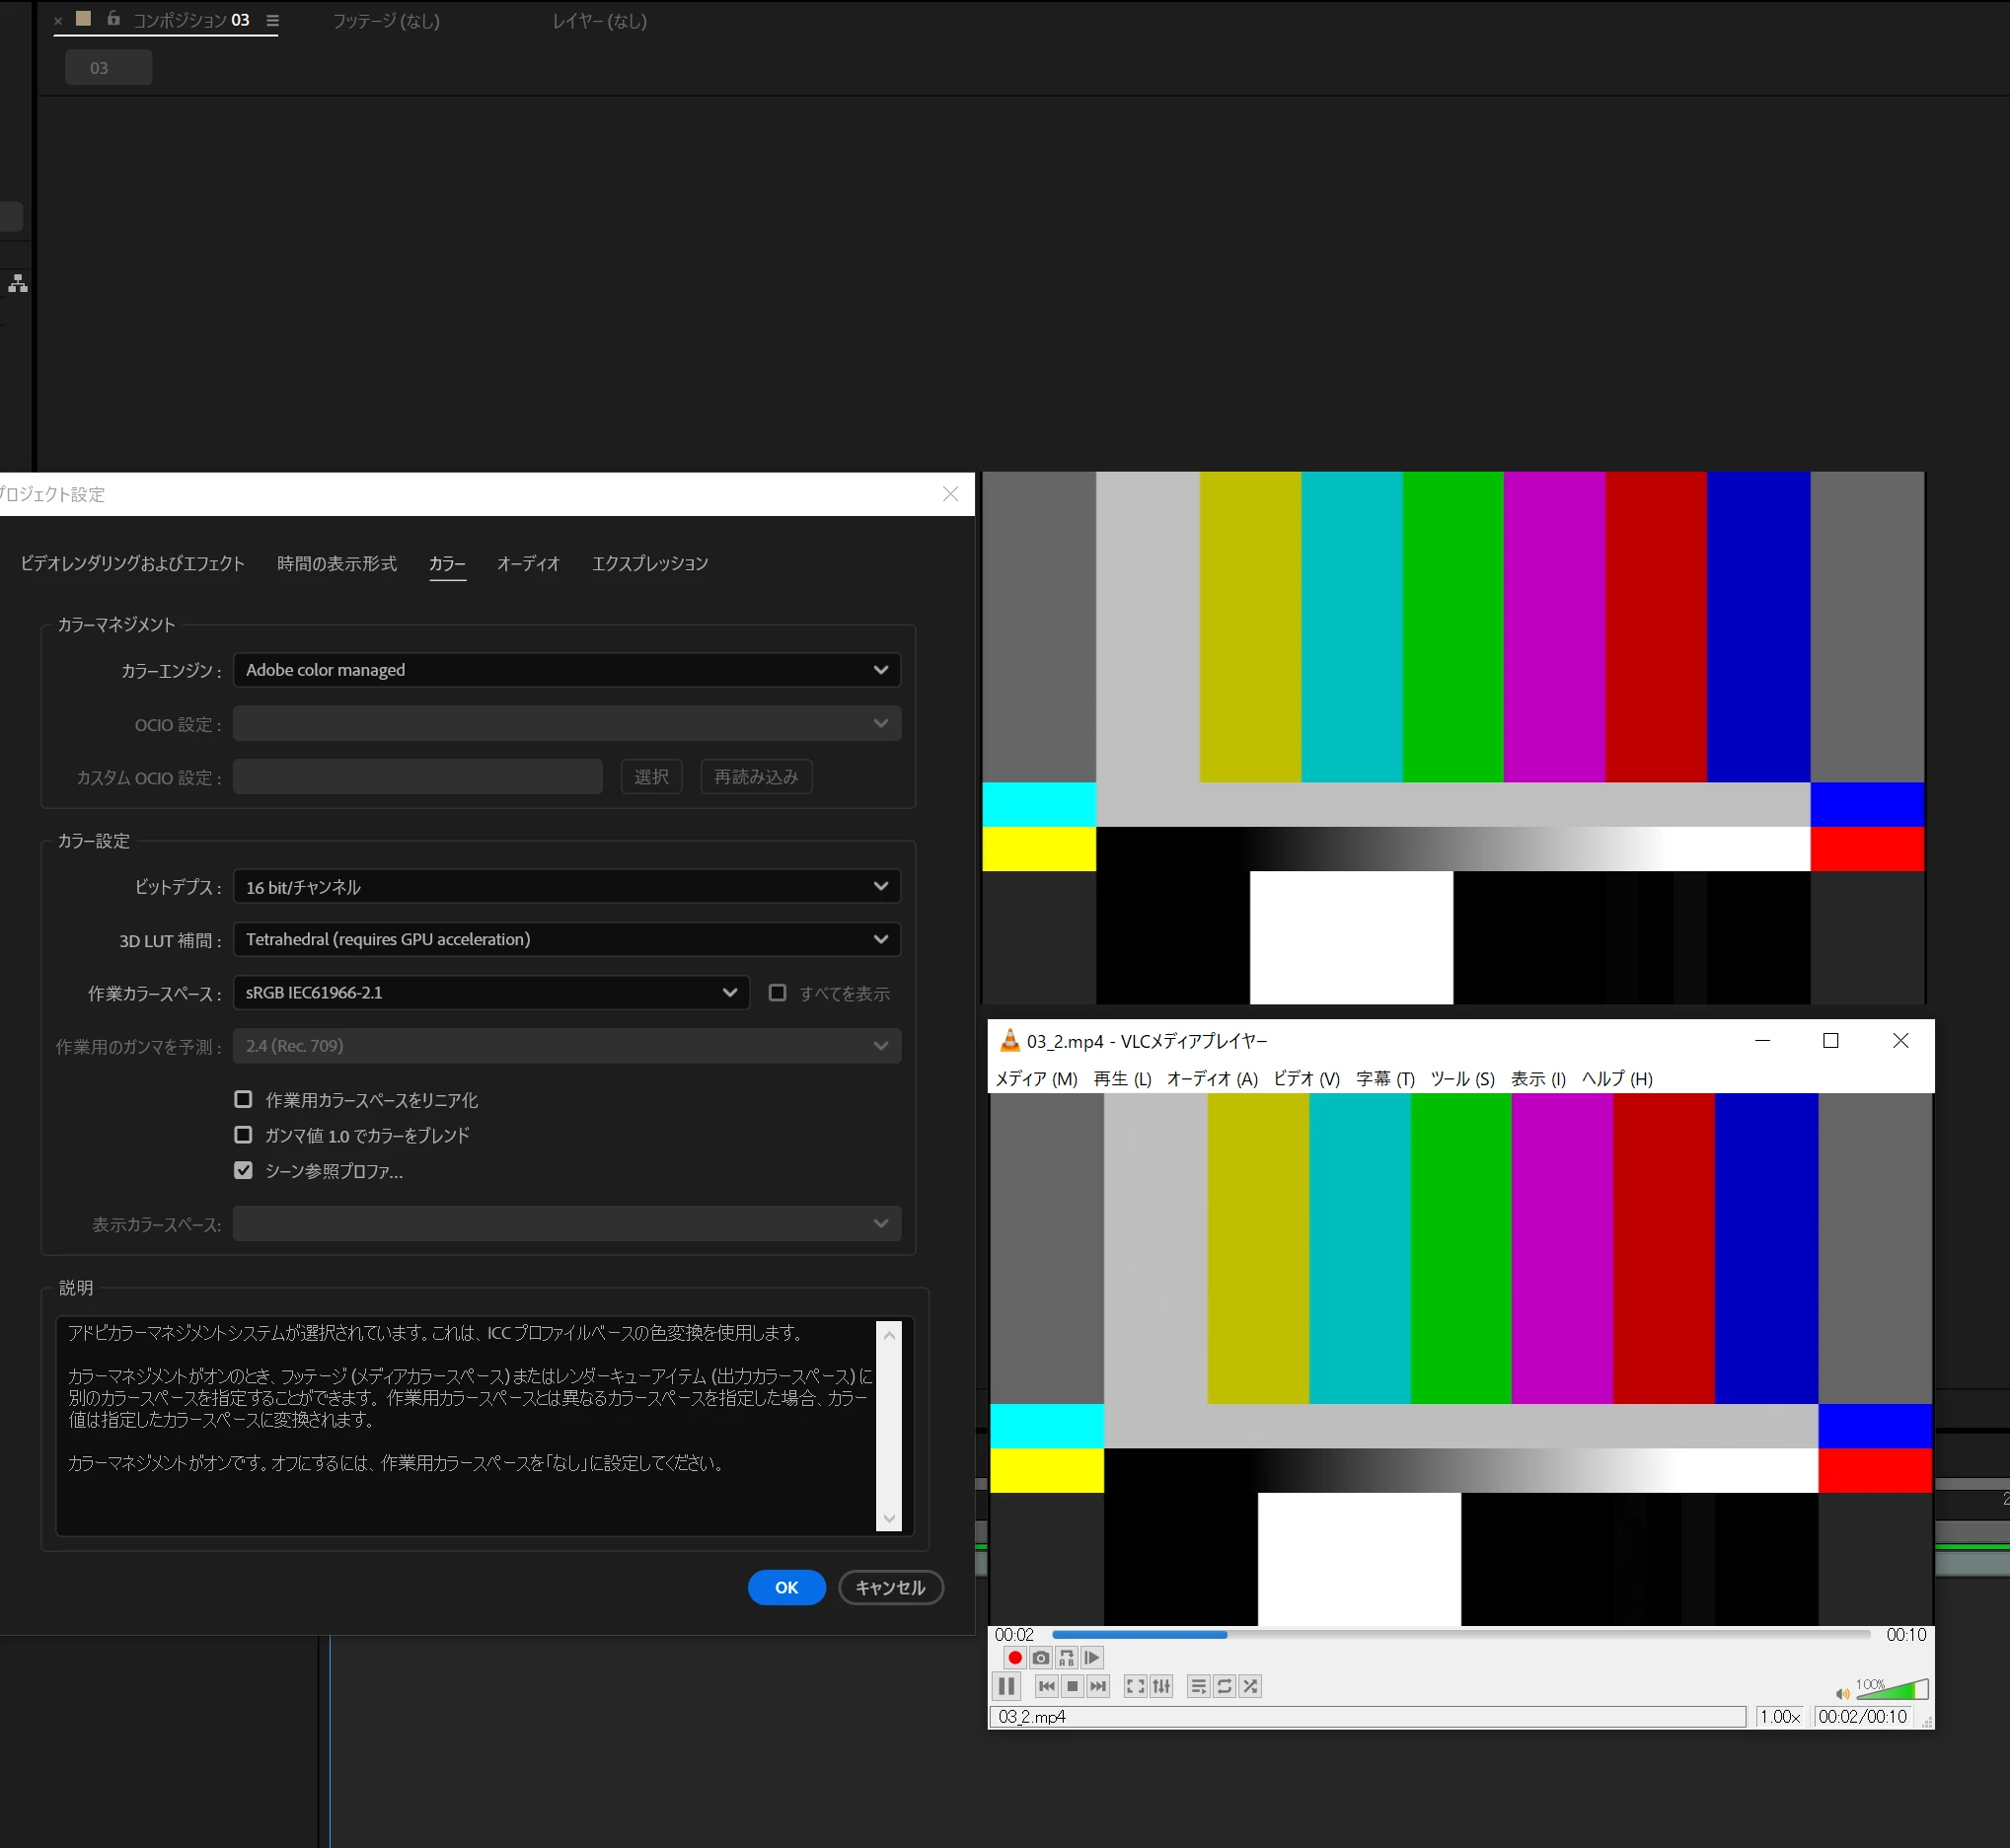The height and width of the screenshot is (1848, 2010).
Task: Switch to the オーディオ tab
Action: (528, 564)
